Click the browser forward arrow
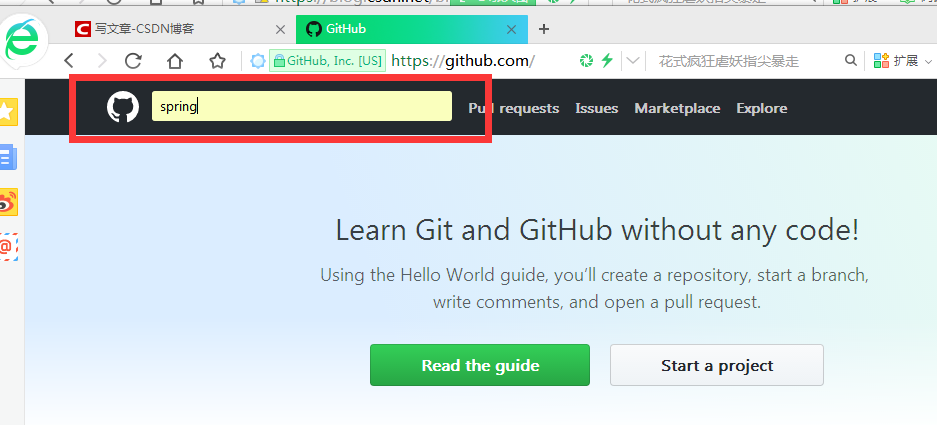 (x=102, y=60)
